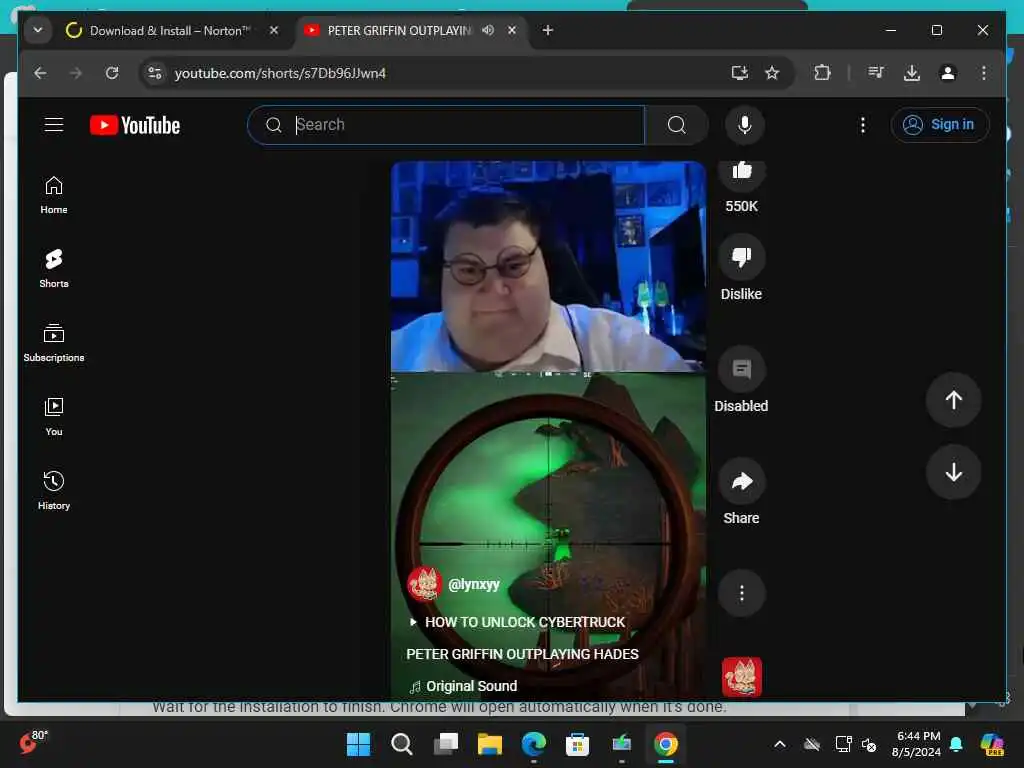Open the You section in sidebar
The height and width of the screenshot is (768, 1024).
click(x=54, y=417)
